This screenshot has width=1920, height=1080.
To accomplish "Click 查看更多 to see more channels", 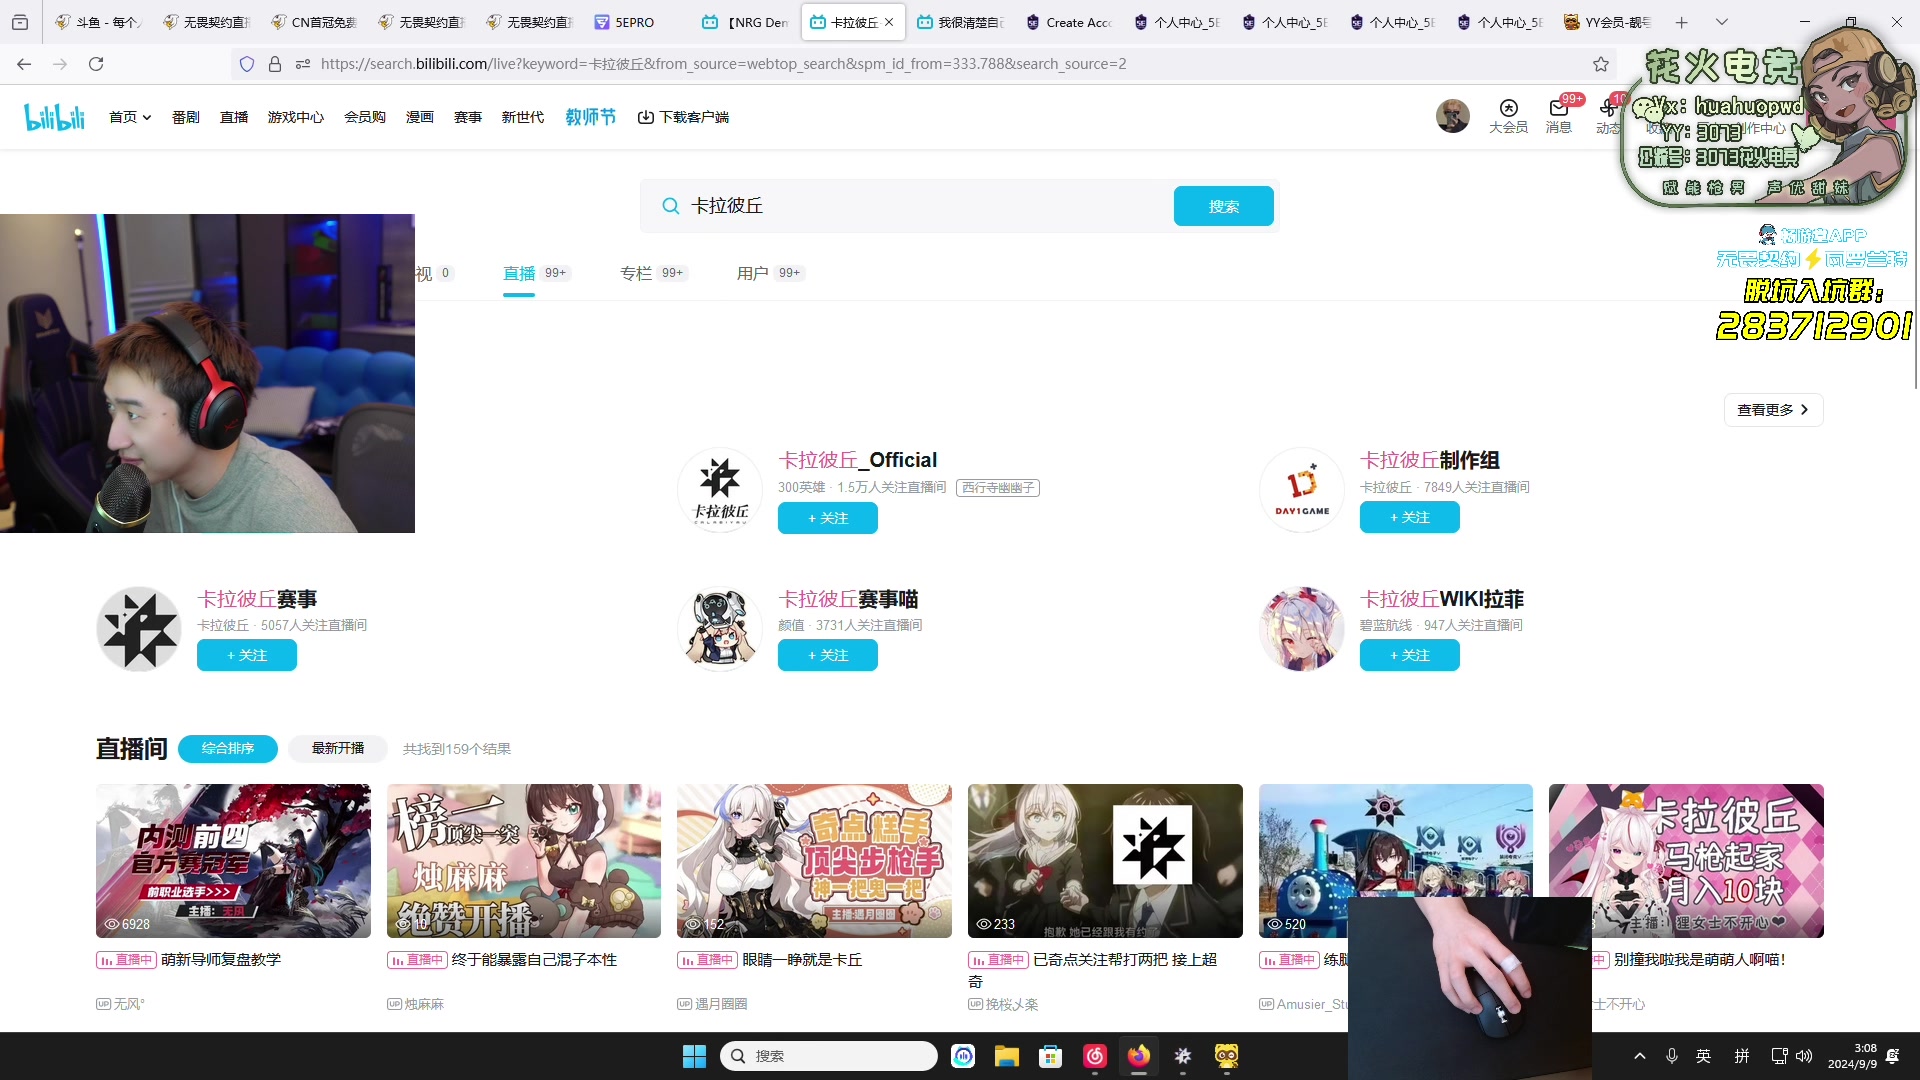I will click(x=1773, y=410).
